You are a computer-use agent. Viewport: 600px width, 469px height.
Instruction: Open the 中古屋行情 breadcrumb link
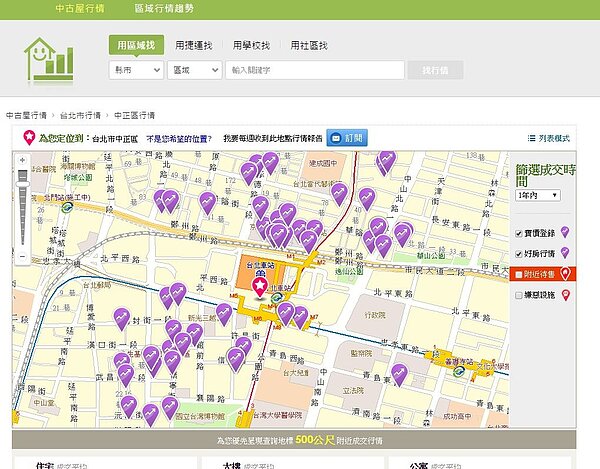tap(26, 115)
